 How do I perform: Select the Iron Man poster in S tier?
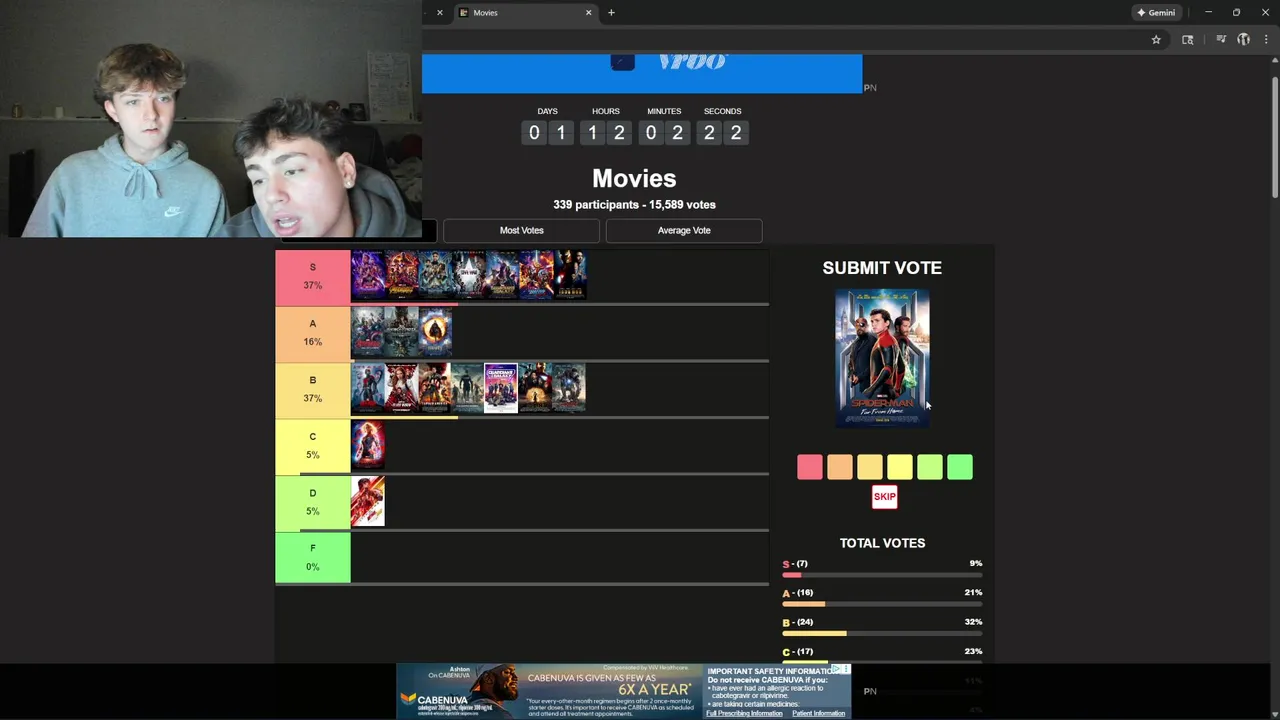coord(570,275)
